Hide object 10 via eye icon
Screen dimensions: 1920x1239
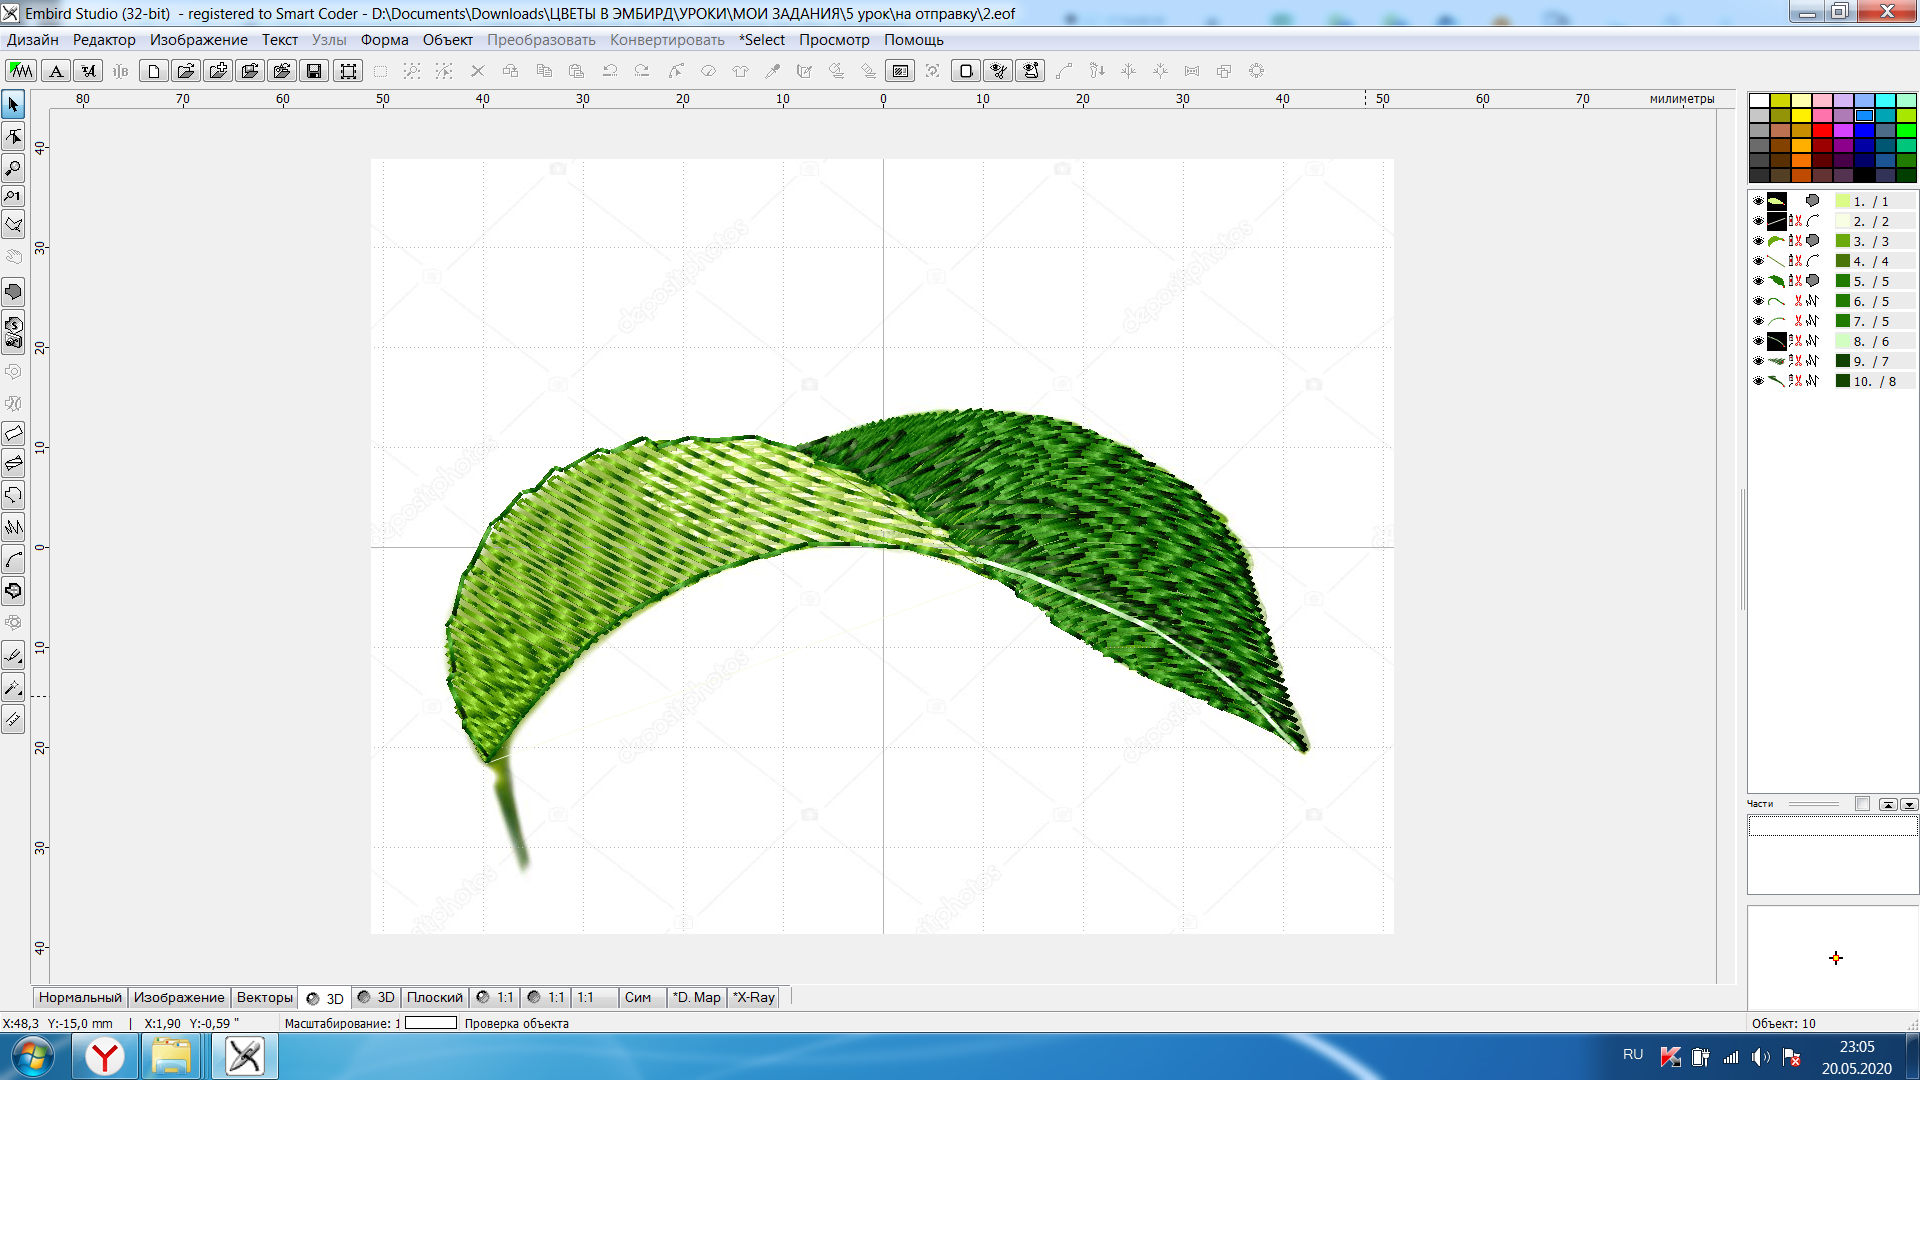[x=1758, y=381]
